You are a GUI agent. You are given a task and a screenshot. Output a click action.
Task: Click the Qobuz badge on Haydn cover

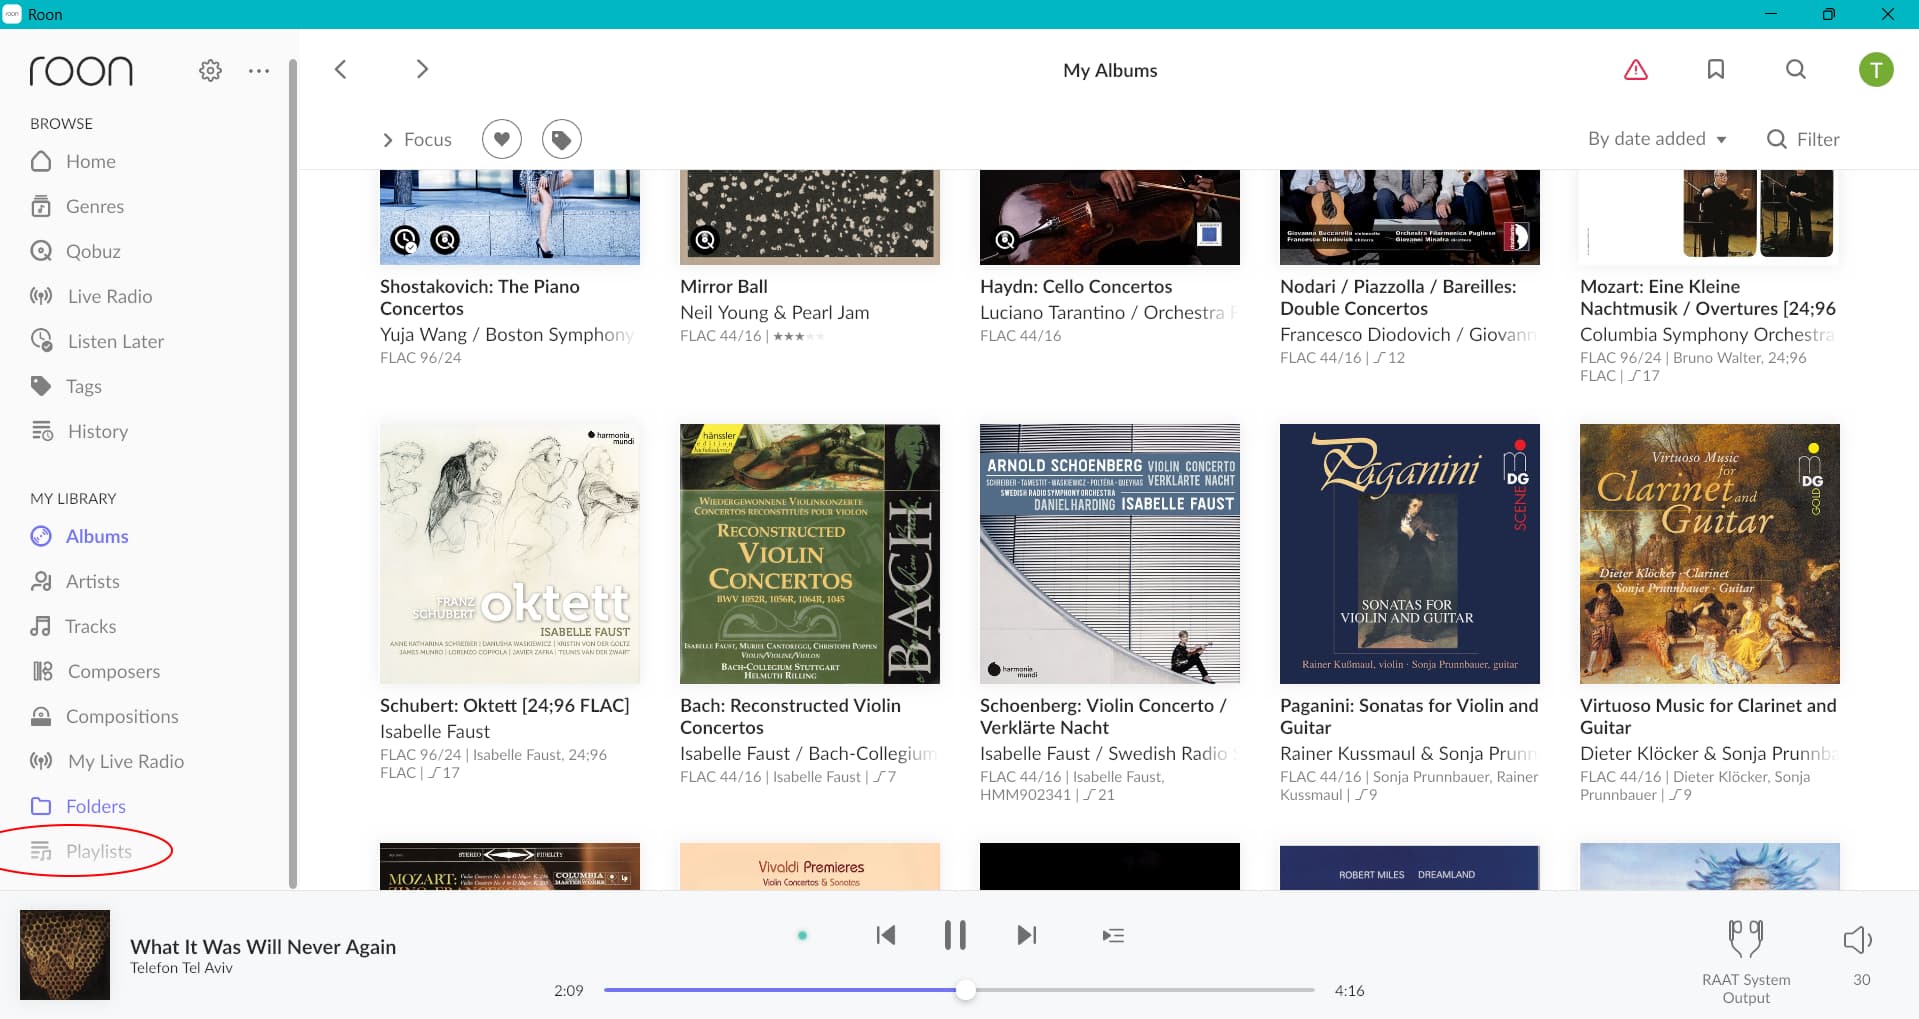click(1005, 240)
